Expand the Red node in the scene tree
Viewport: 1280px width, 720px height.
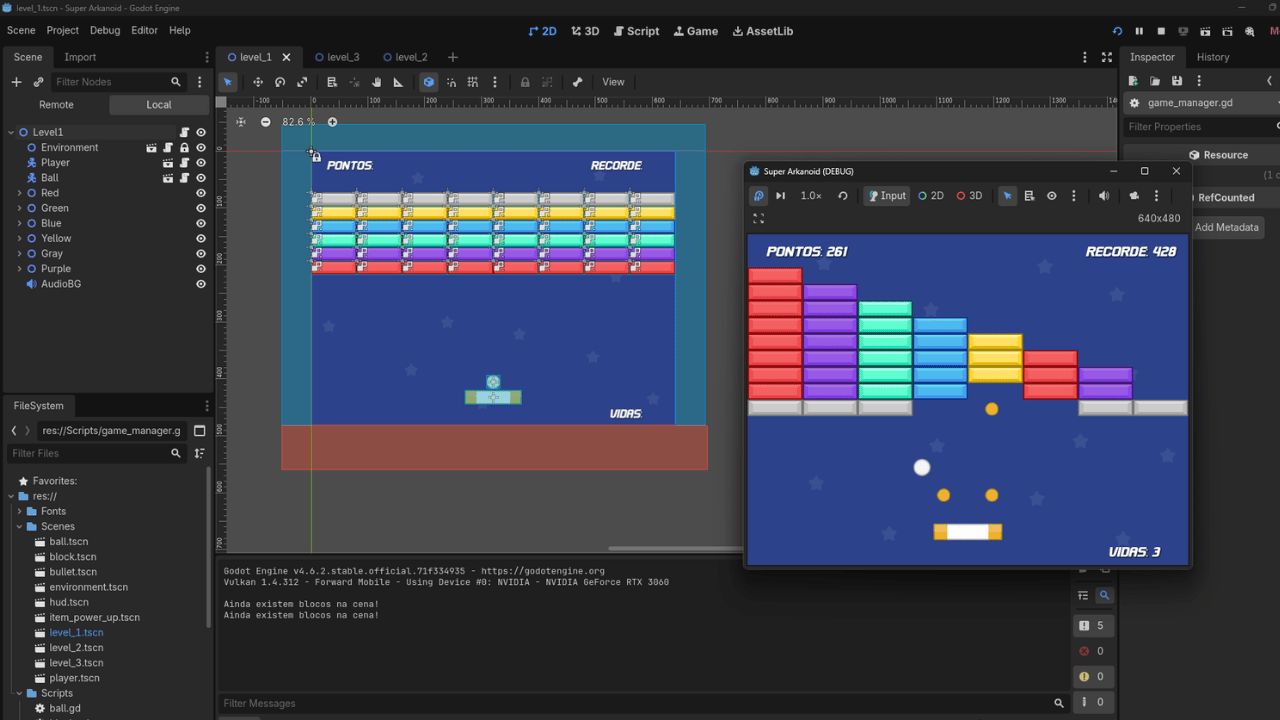(x=19, y=193)
